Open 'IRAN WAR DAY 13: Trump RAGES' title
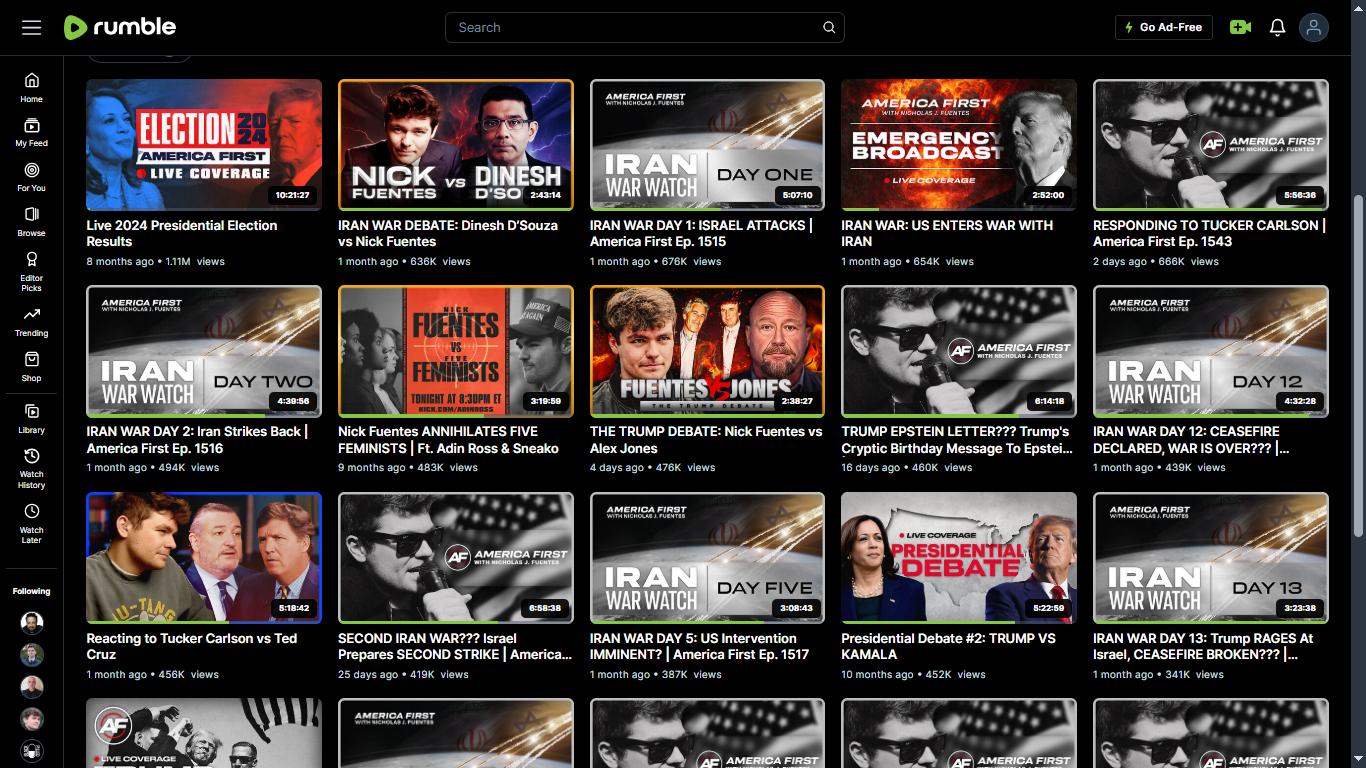Viewport: 1366px width, 768px height. point(1203,646)
